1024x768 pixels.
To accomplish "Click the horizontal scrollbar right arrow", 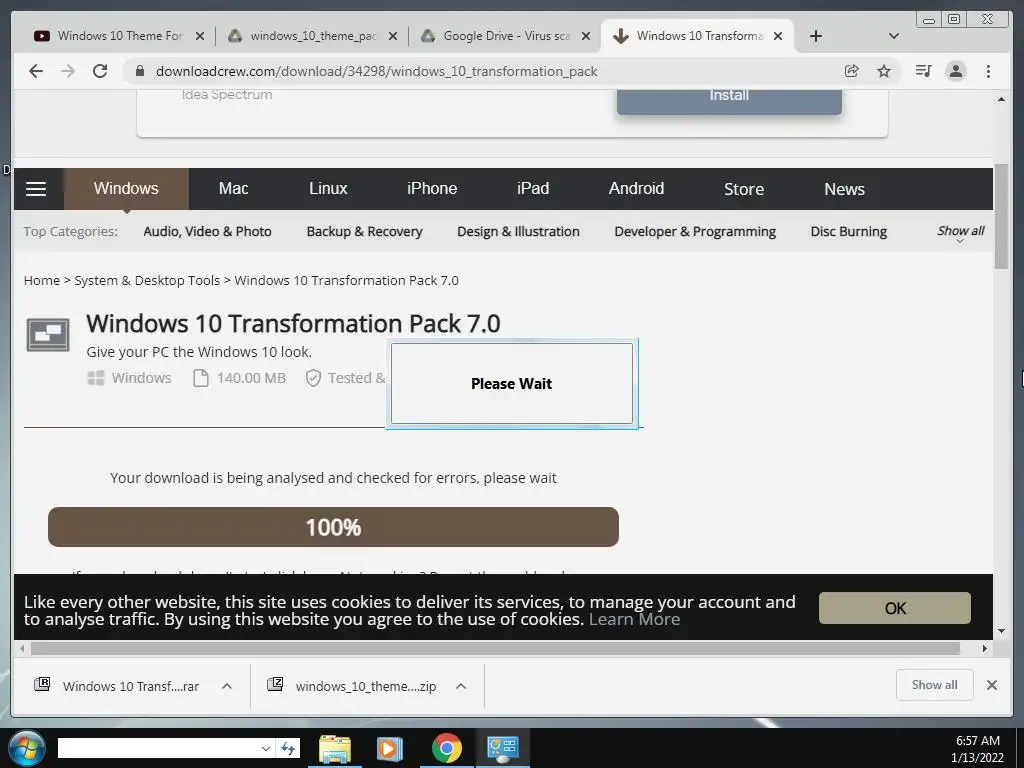I will pos(985,648).
